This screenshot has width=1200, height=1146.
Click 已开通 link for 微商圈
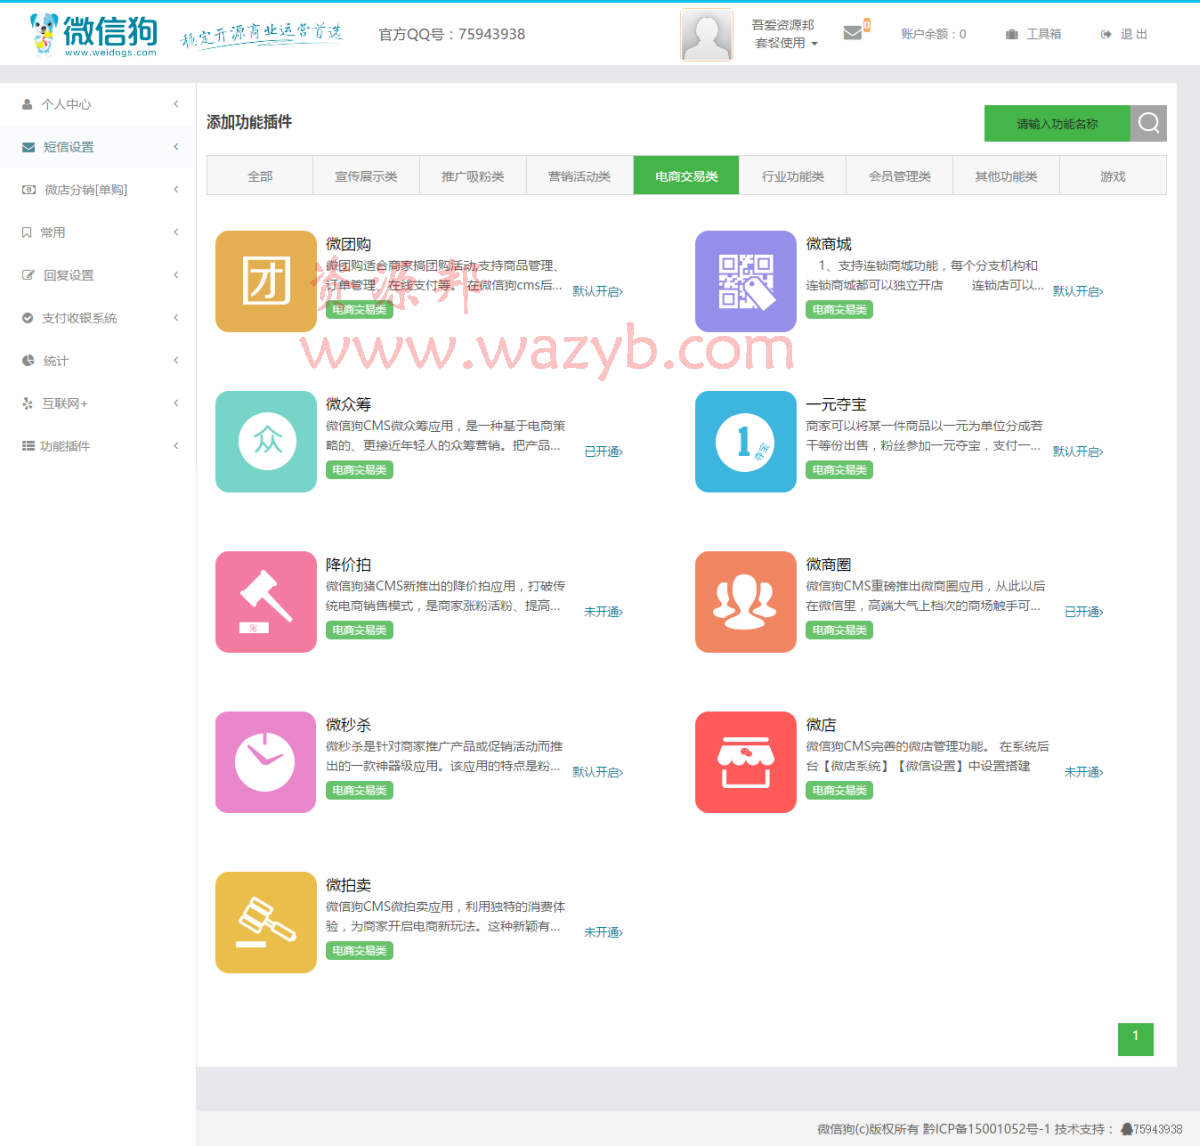1084,612
